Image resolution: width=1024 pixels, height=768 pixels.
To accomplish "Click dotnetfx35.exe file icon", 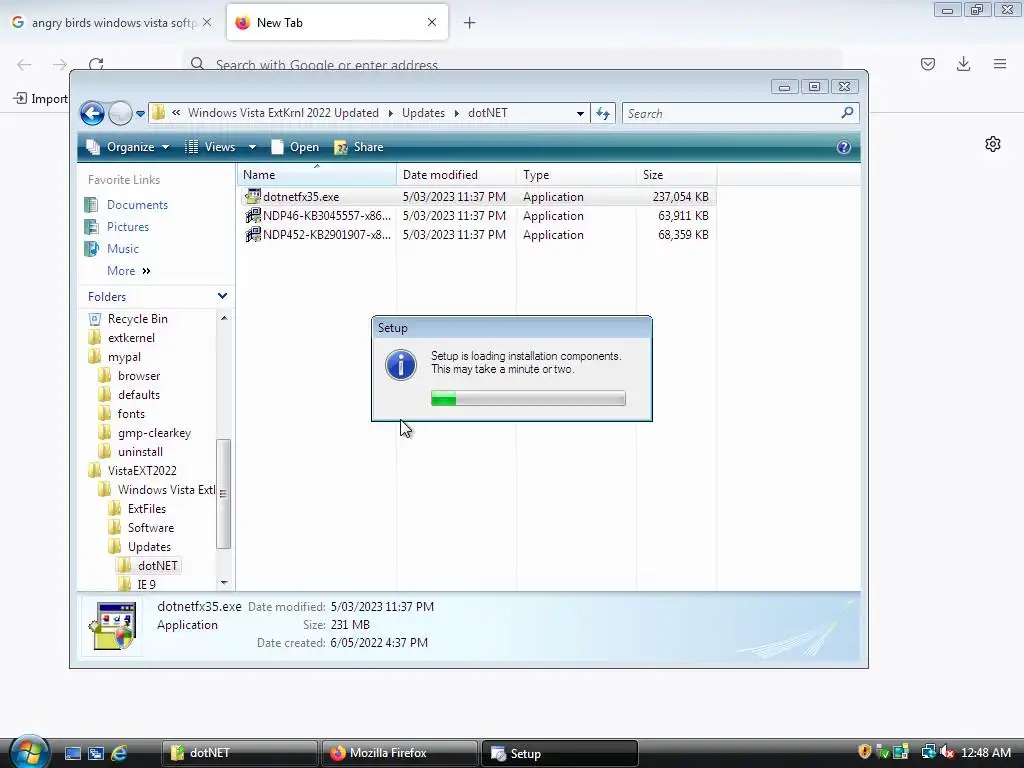I will [253, 197].
